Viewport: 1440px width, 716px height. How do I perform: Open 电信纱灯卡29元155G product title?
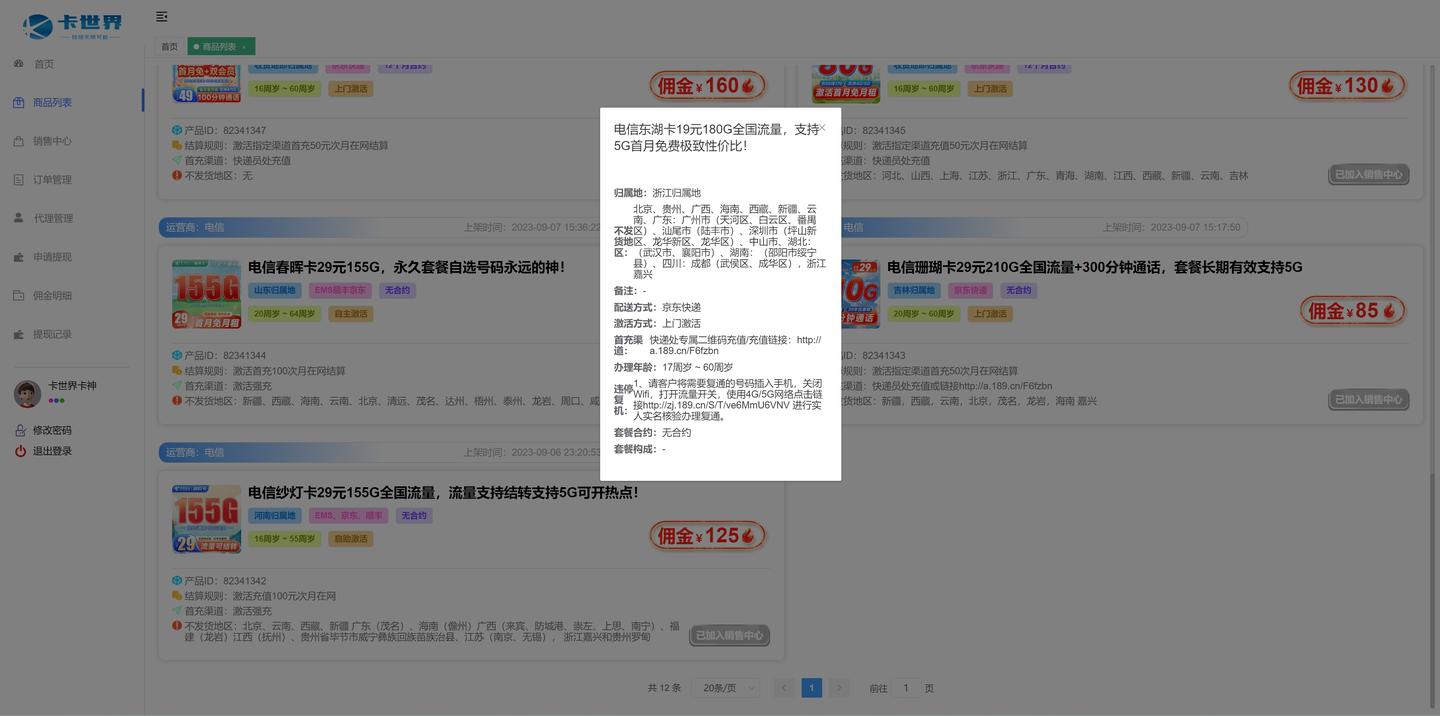443,493
